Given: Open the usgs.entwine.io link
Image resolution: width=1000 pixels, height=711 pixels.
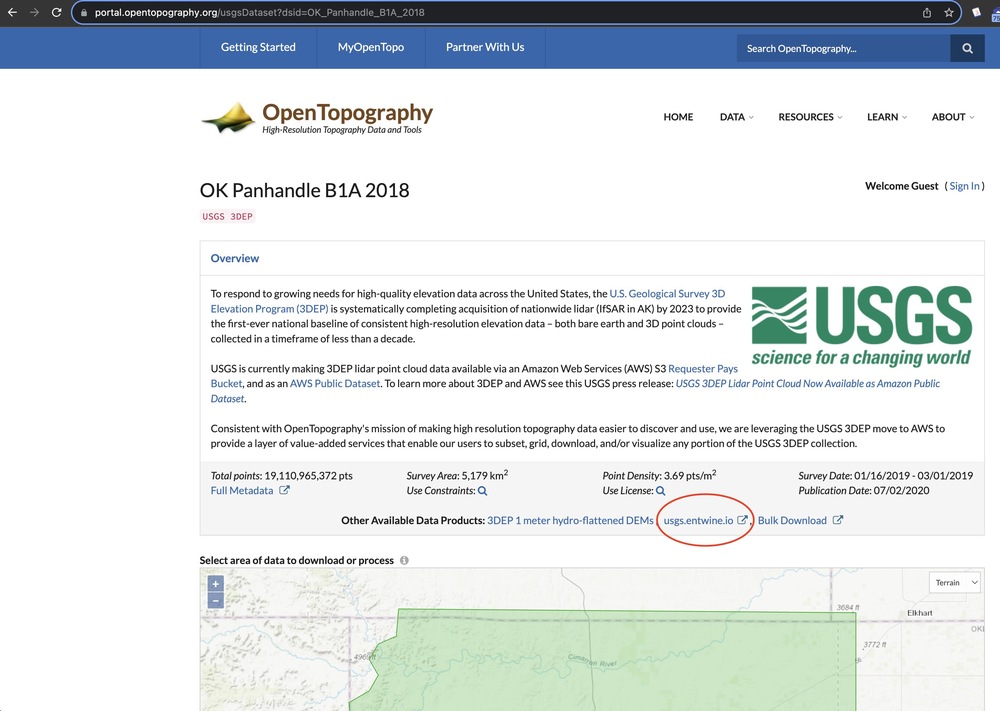Looking at the screenshot, I should click(698, 520).
